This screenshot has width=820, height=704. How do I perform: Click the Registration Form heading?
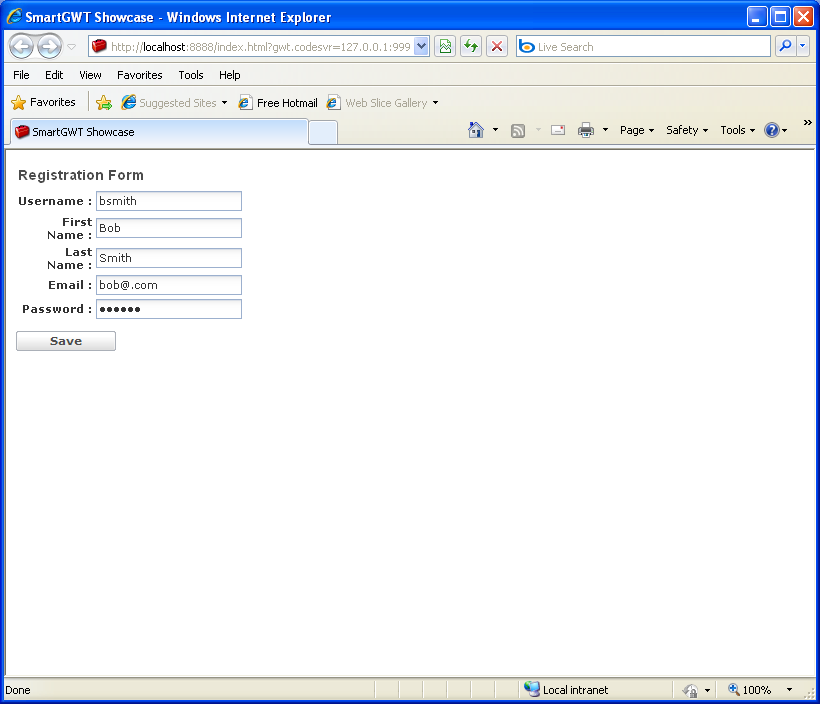pos(81,175)
